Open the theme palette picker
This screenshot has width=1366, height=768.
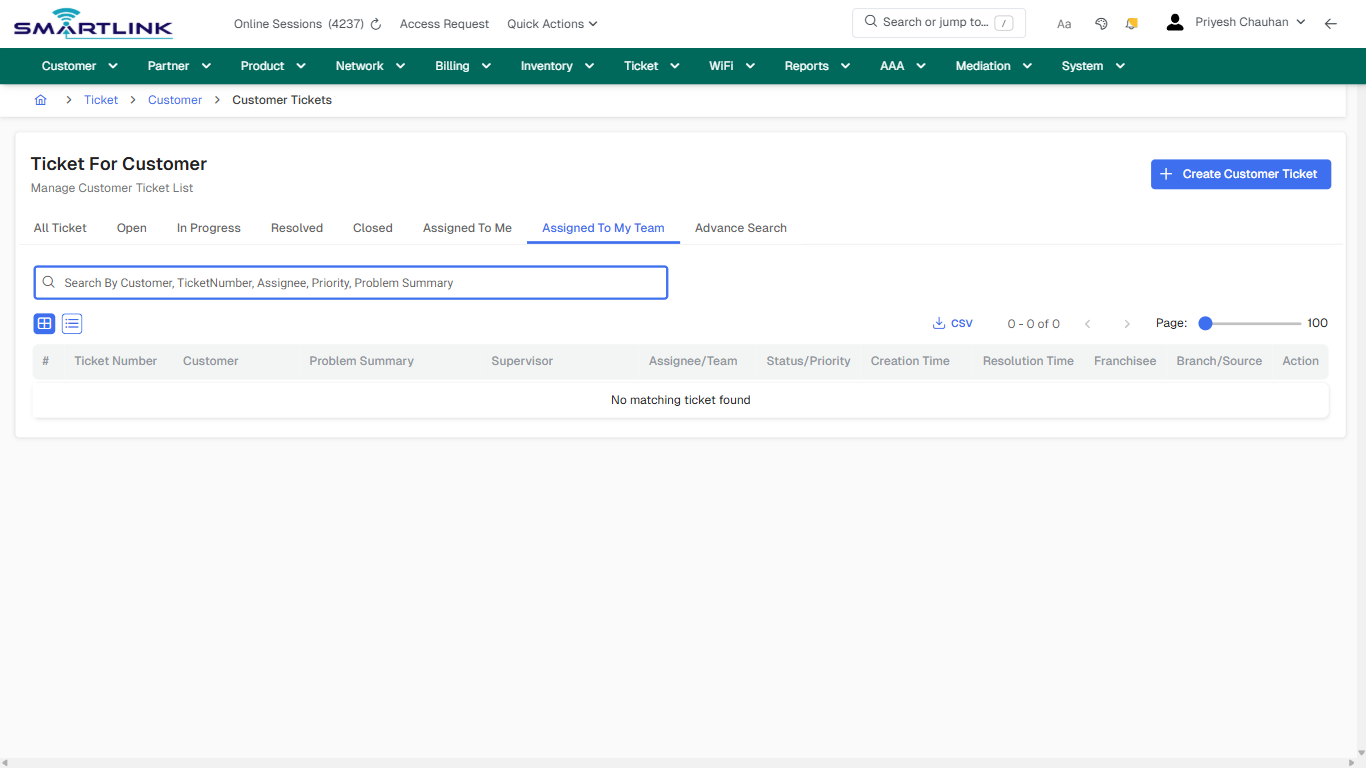[x=1101, y=23]
